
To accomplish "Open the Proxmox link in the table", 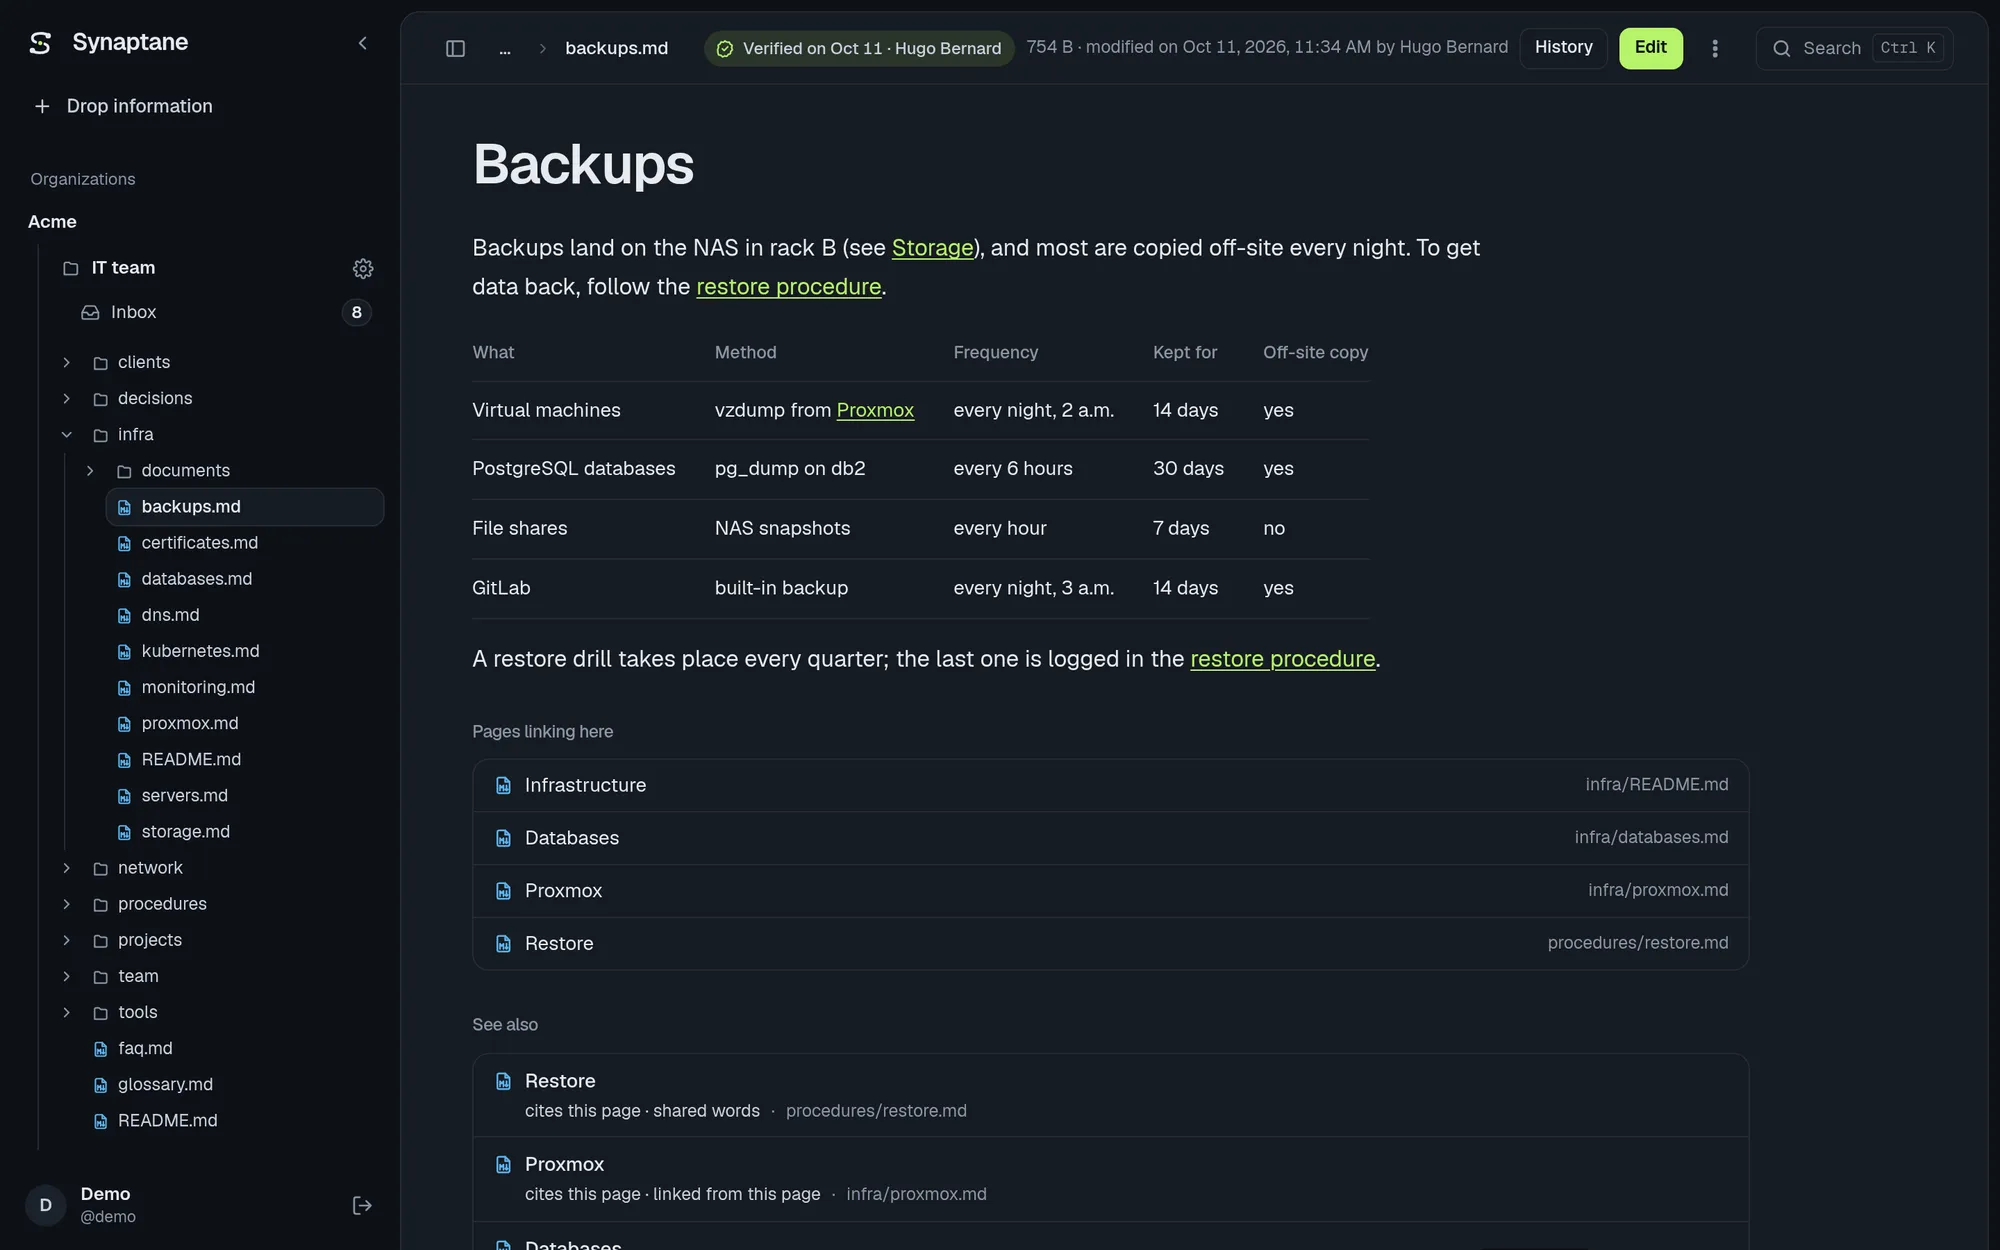I will 875,410.
